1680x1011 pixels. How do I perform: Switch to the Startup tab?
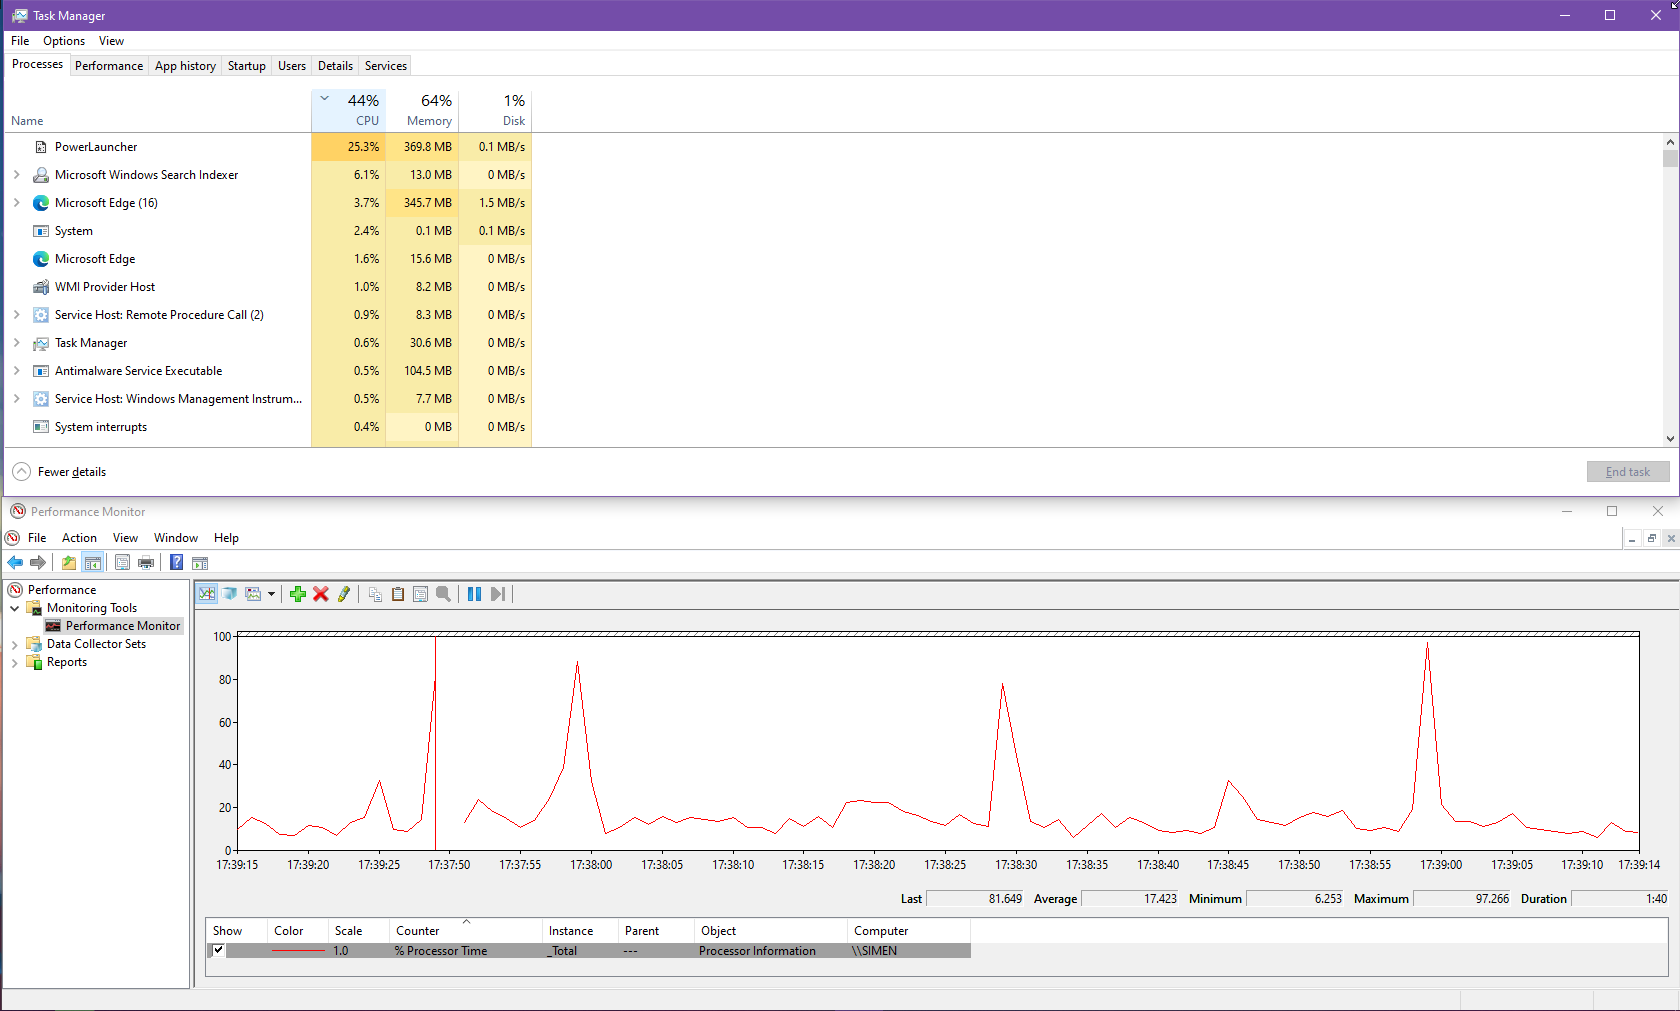pos(247,66)
